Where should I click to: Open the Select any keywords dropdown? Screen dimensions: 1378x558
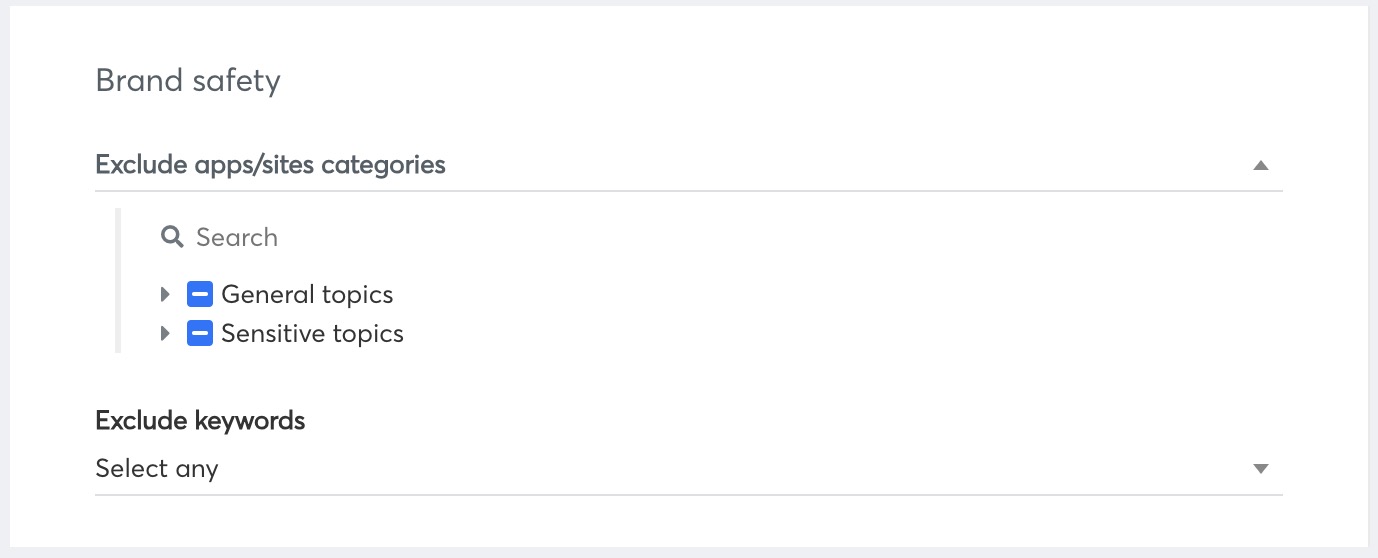coord(688,469)
